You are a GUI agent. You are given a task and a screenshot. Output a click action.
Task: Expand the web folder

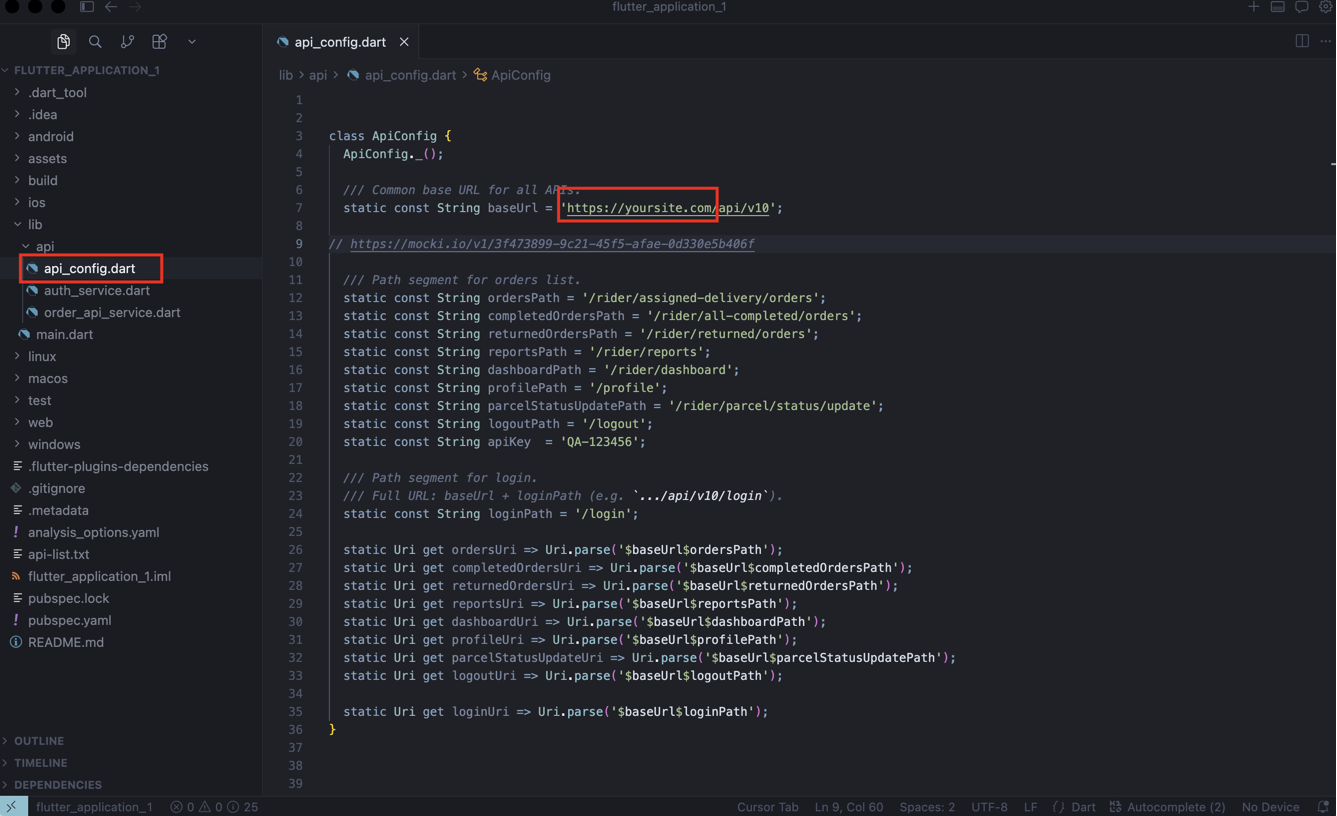click(x=40, y=422)
